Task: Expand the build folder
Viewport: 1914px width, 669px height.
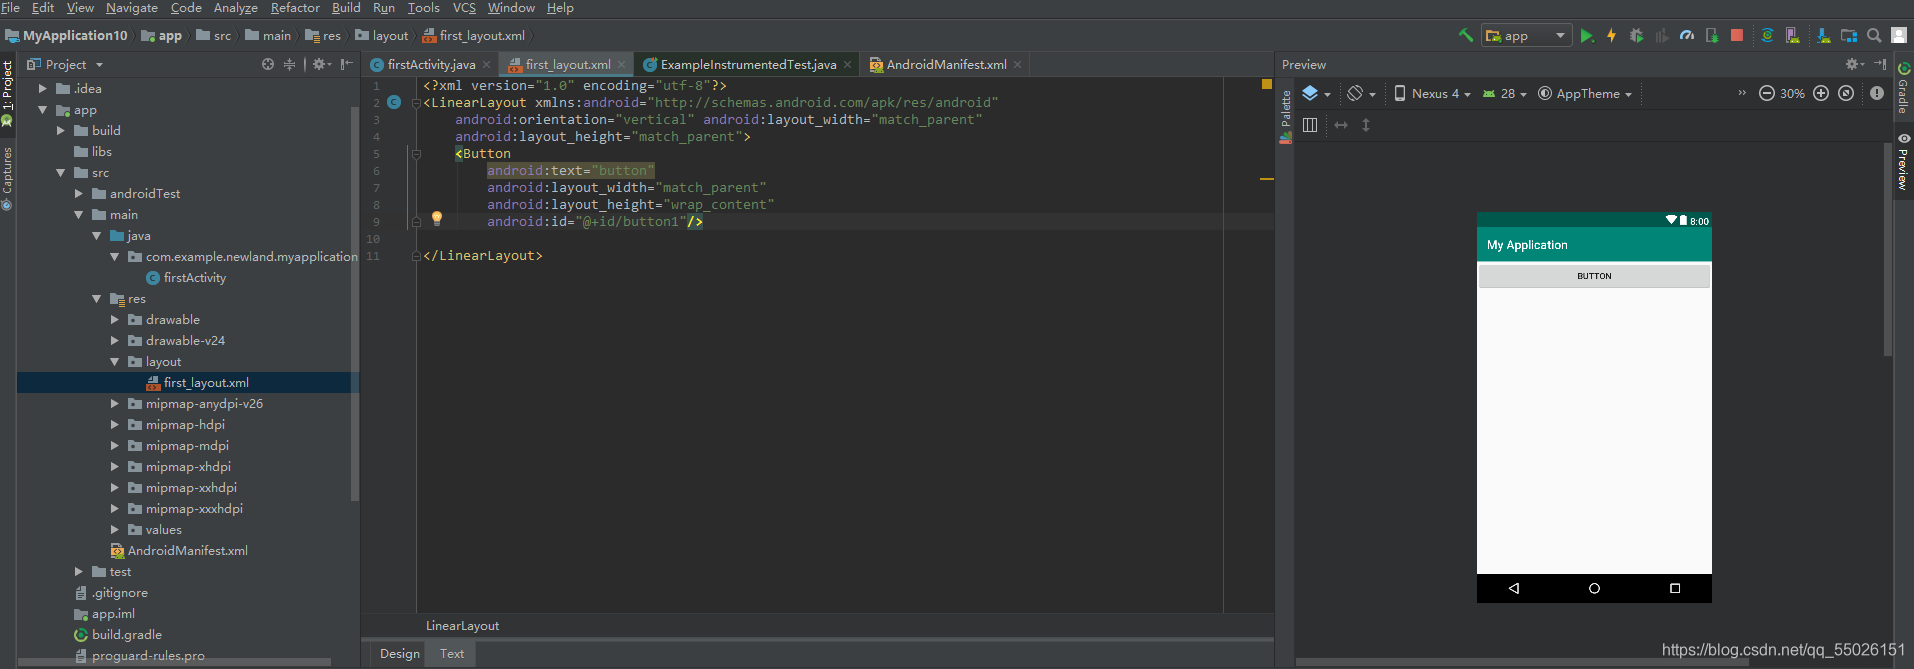Action: [61, 130]
